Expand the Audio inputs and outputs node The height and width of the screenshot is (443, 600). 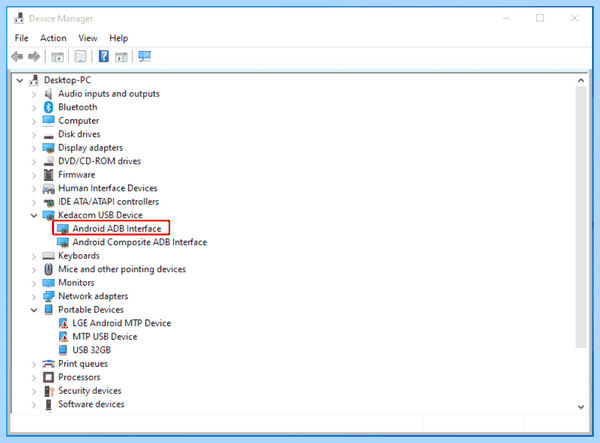click(x=34, y=94)
